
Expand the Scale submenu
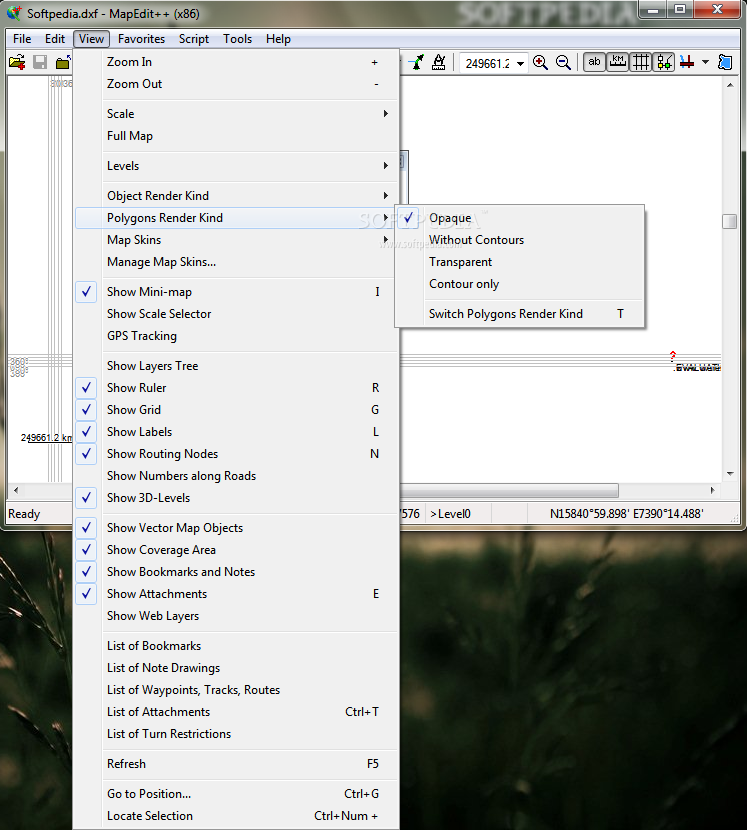(236, 114)
